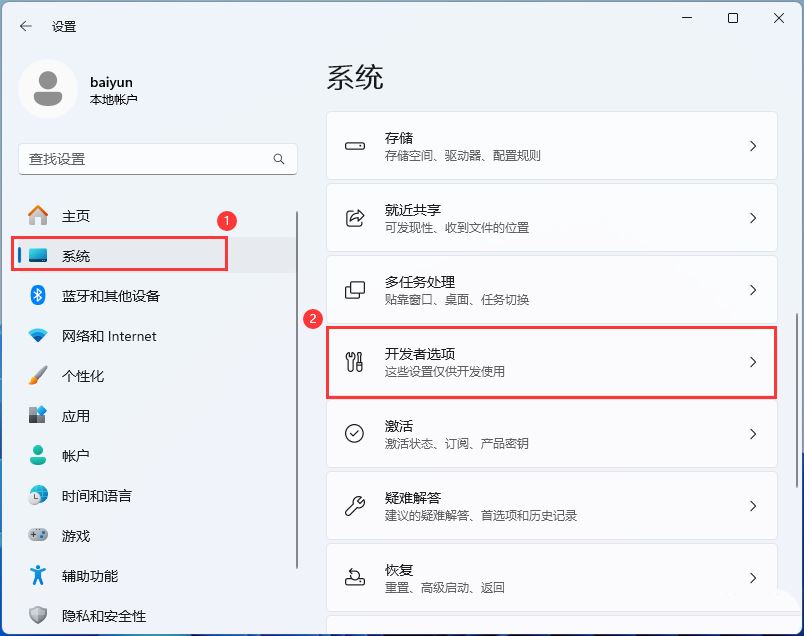Viewport: 804px width, 636px height.
Task: Click the 激活 checkmark circle icon
Action: (354, 433)
